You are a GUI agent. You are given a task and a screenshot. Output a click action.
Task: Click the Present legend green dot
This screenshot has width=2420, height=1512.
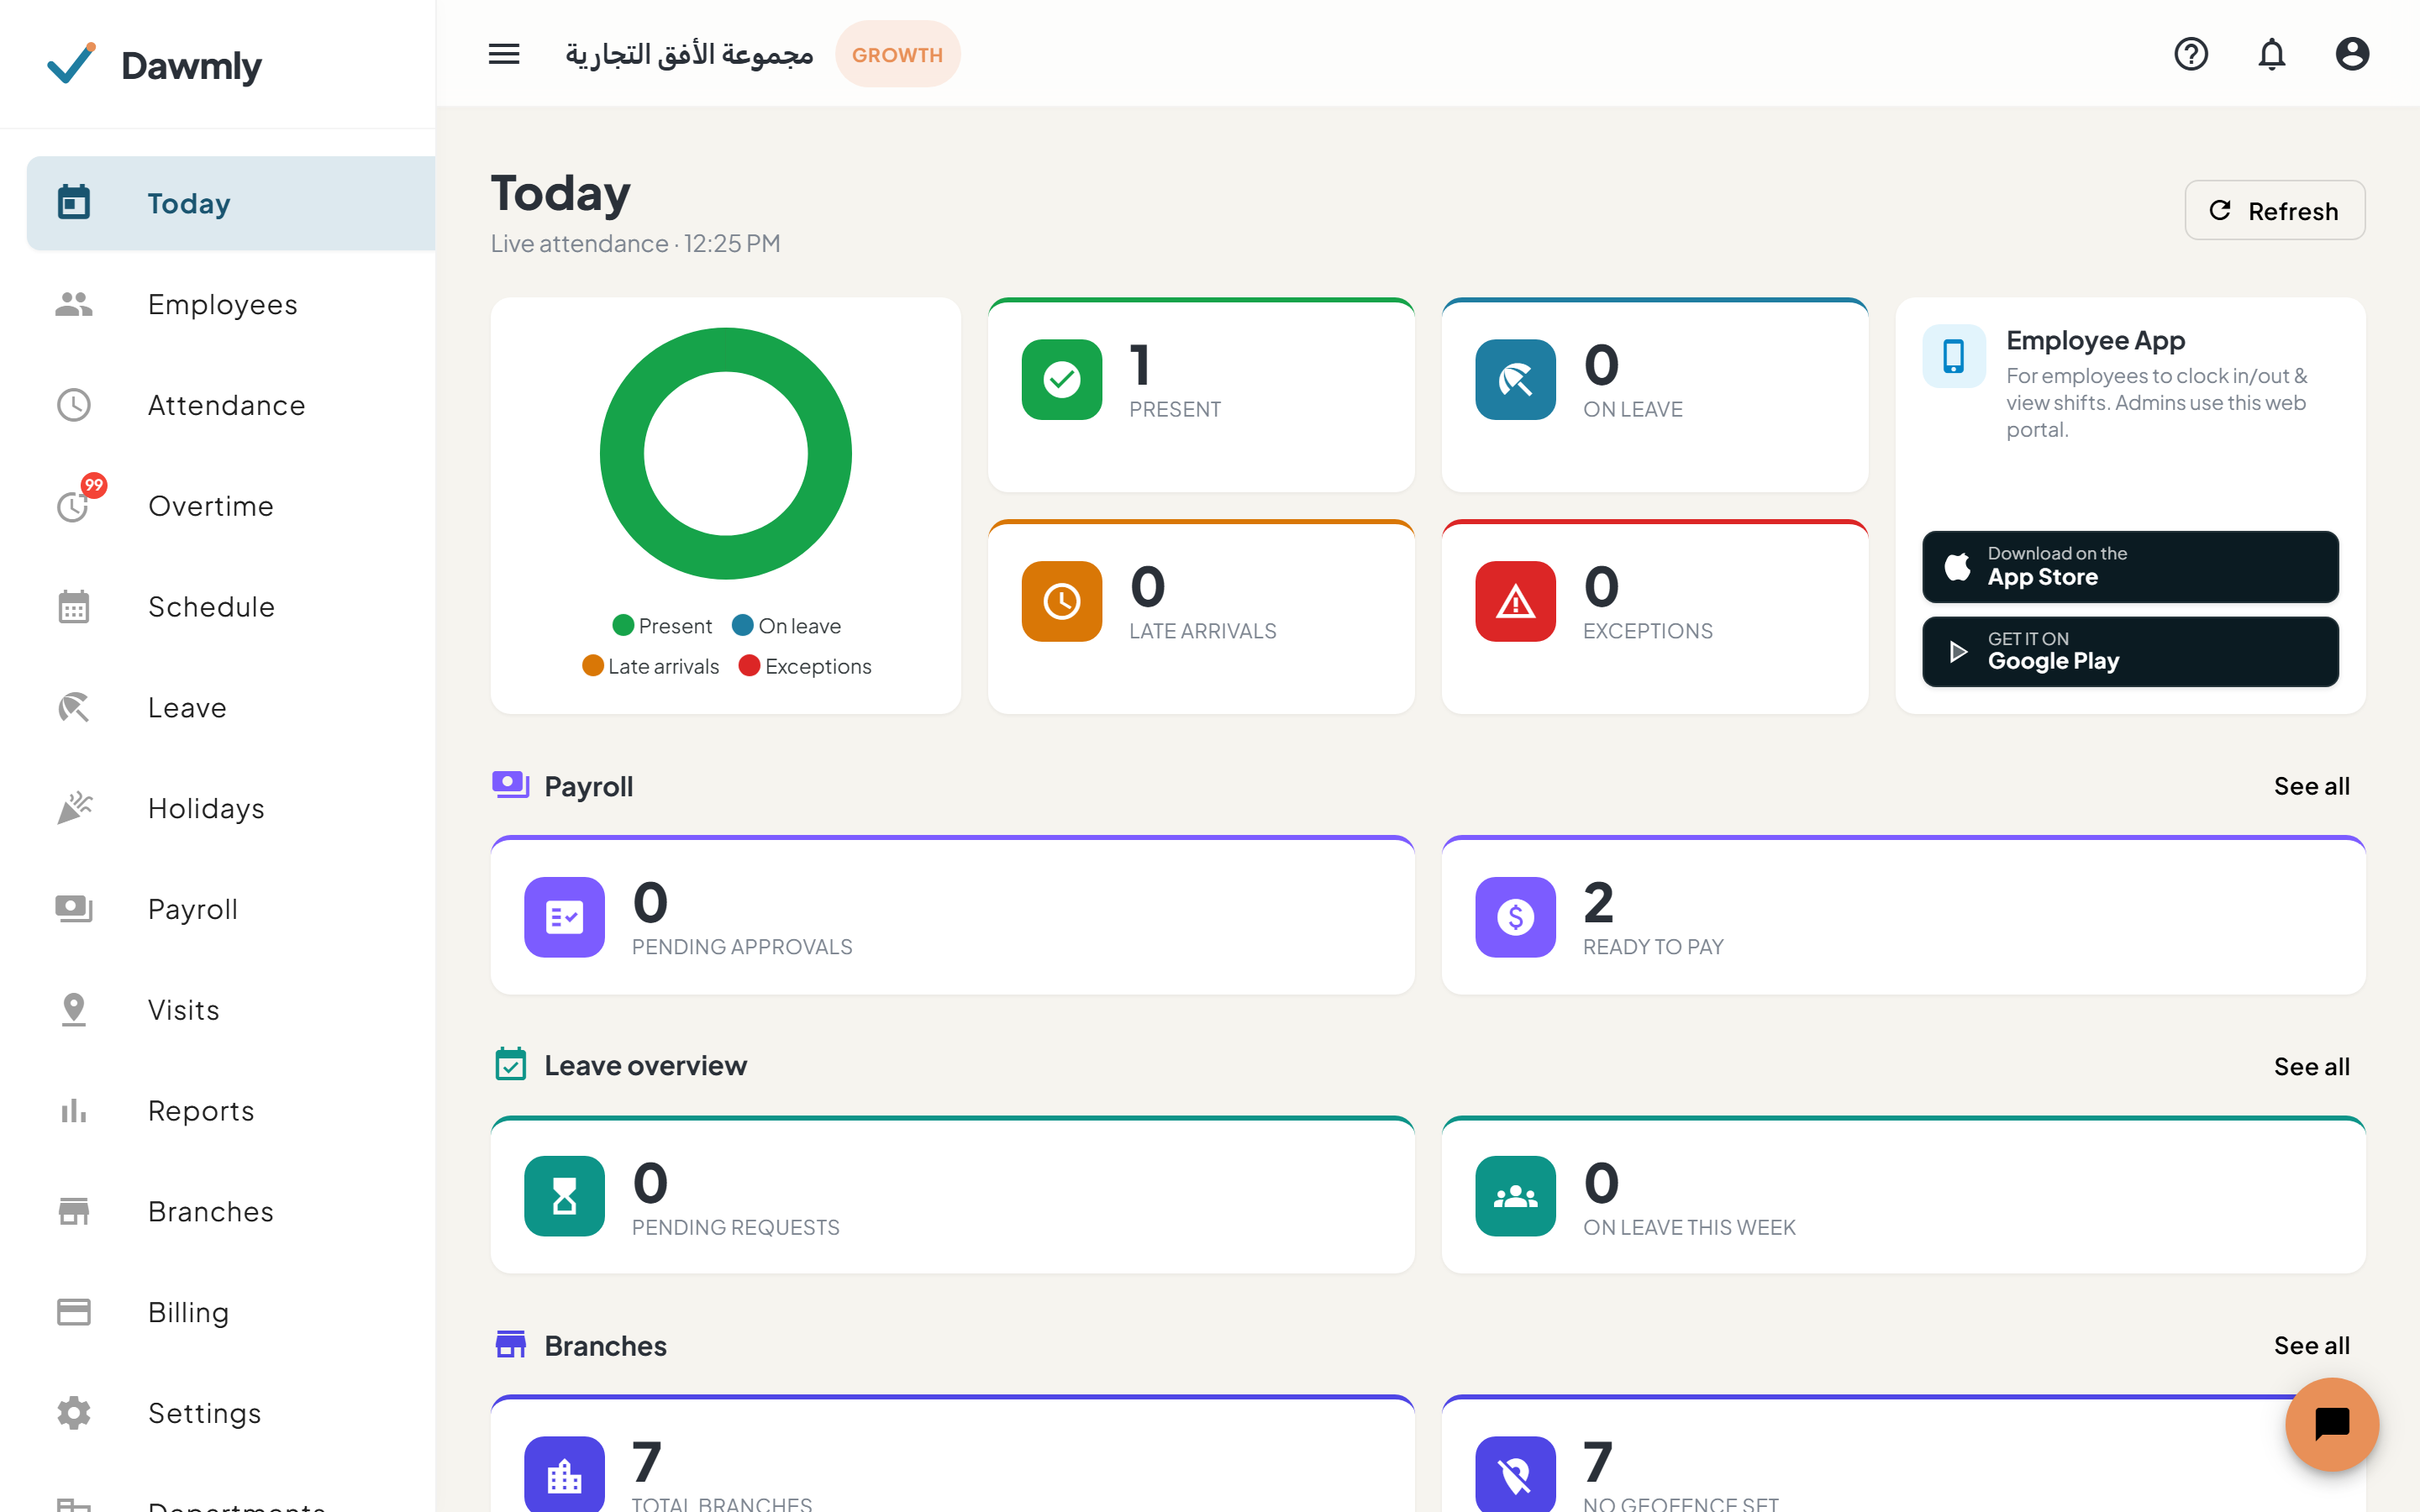point(623,626)
